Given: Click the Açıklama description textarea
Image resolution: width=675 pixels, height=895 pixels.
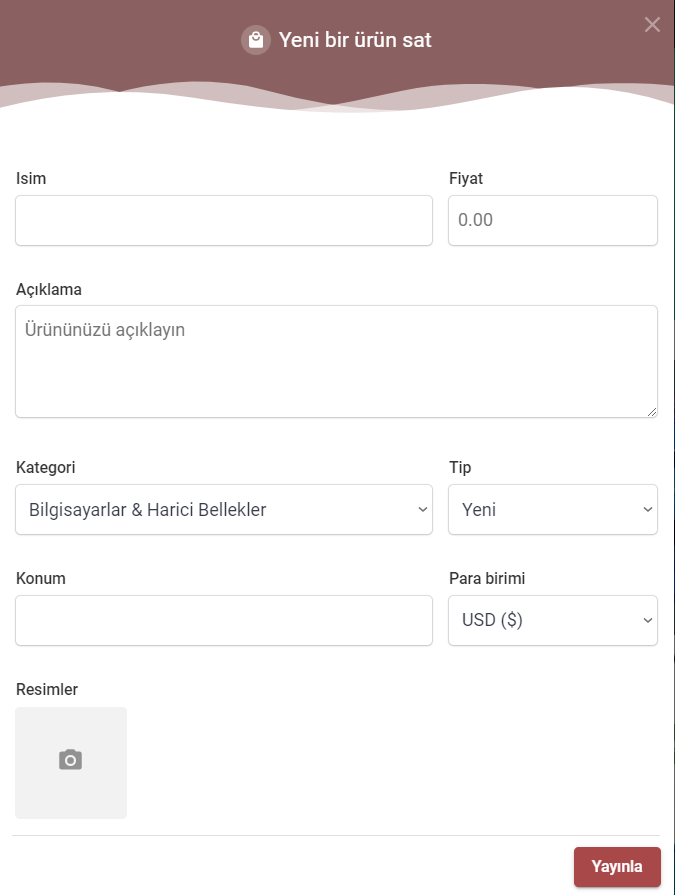Looking at the screenshot, I should [336, 361].
